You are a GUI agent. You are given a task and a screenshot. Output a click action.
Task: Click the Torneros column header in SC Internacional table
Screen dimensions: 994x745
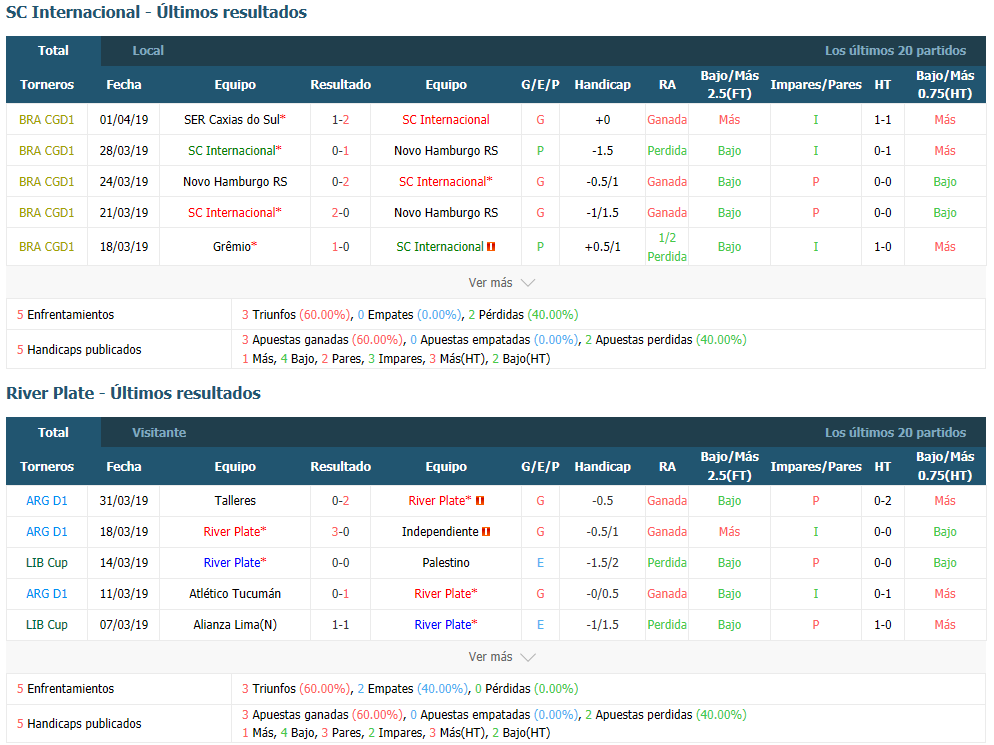[x=47, y=85]
